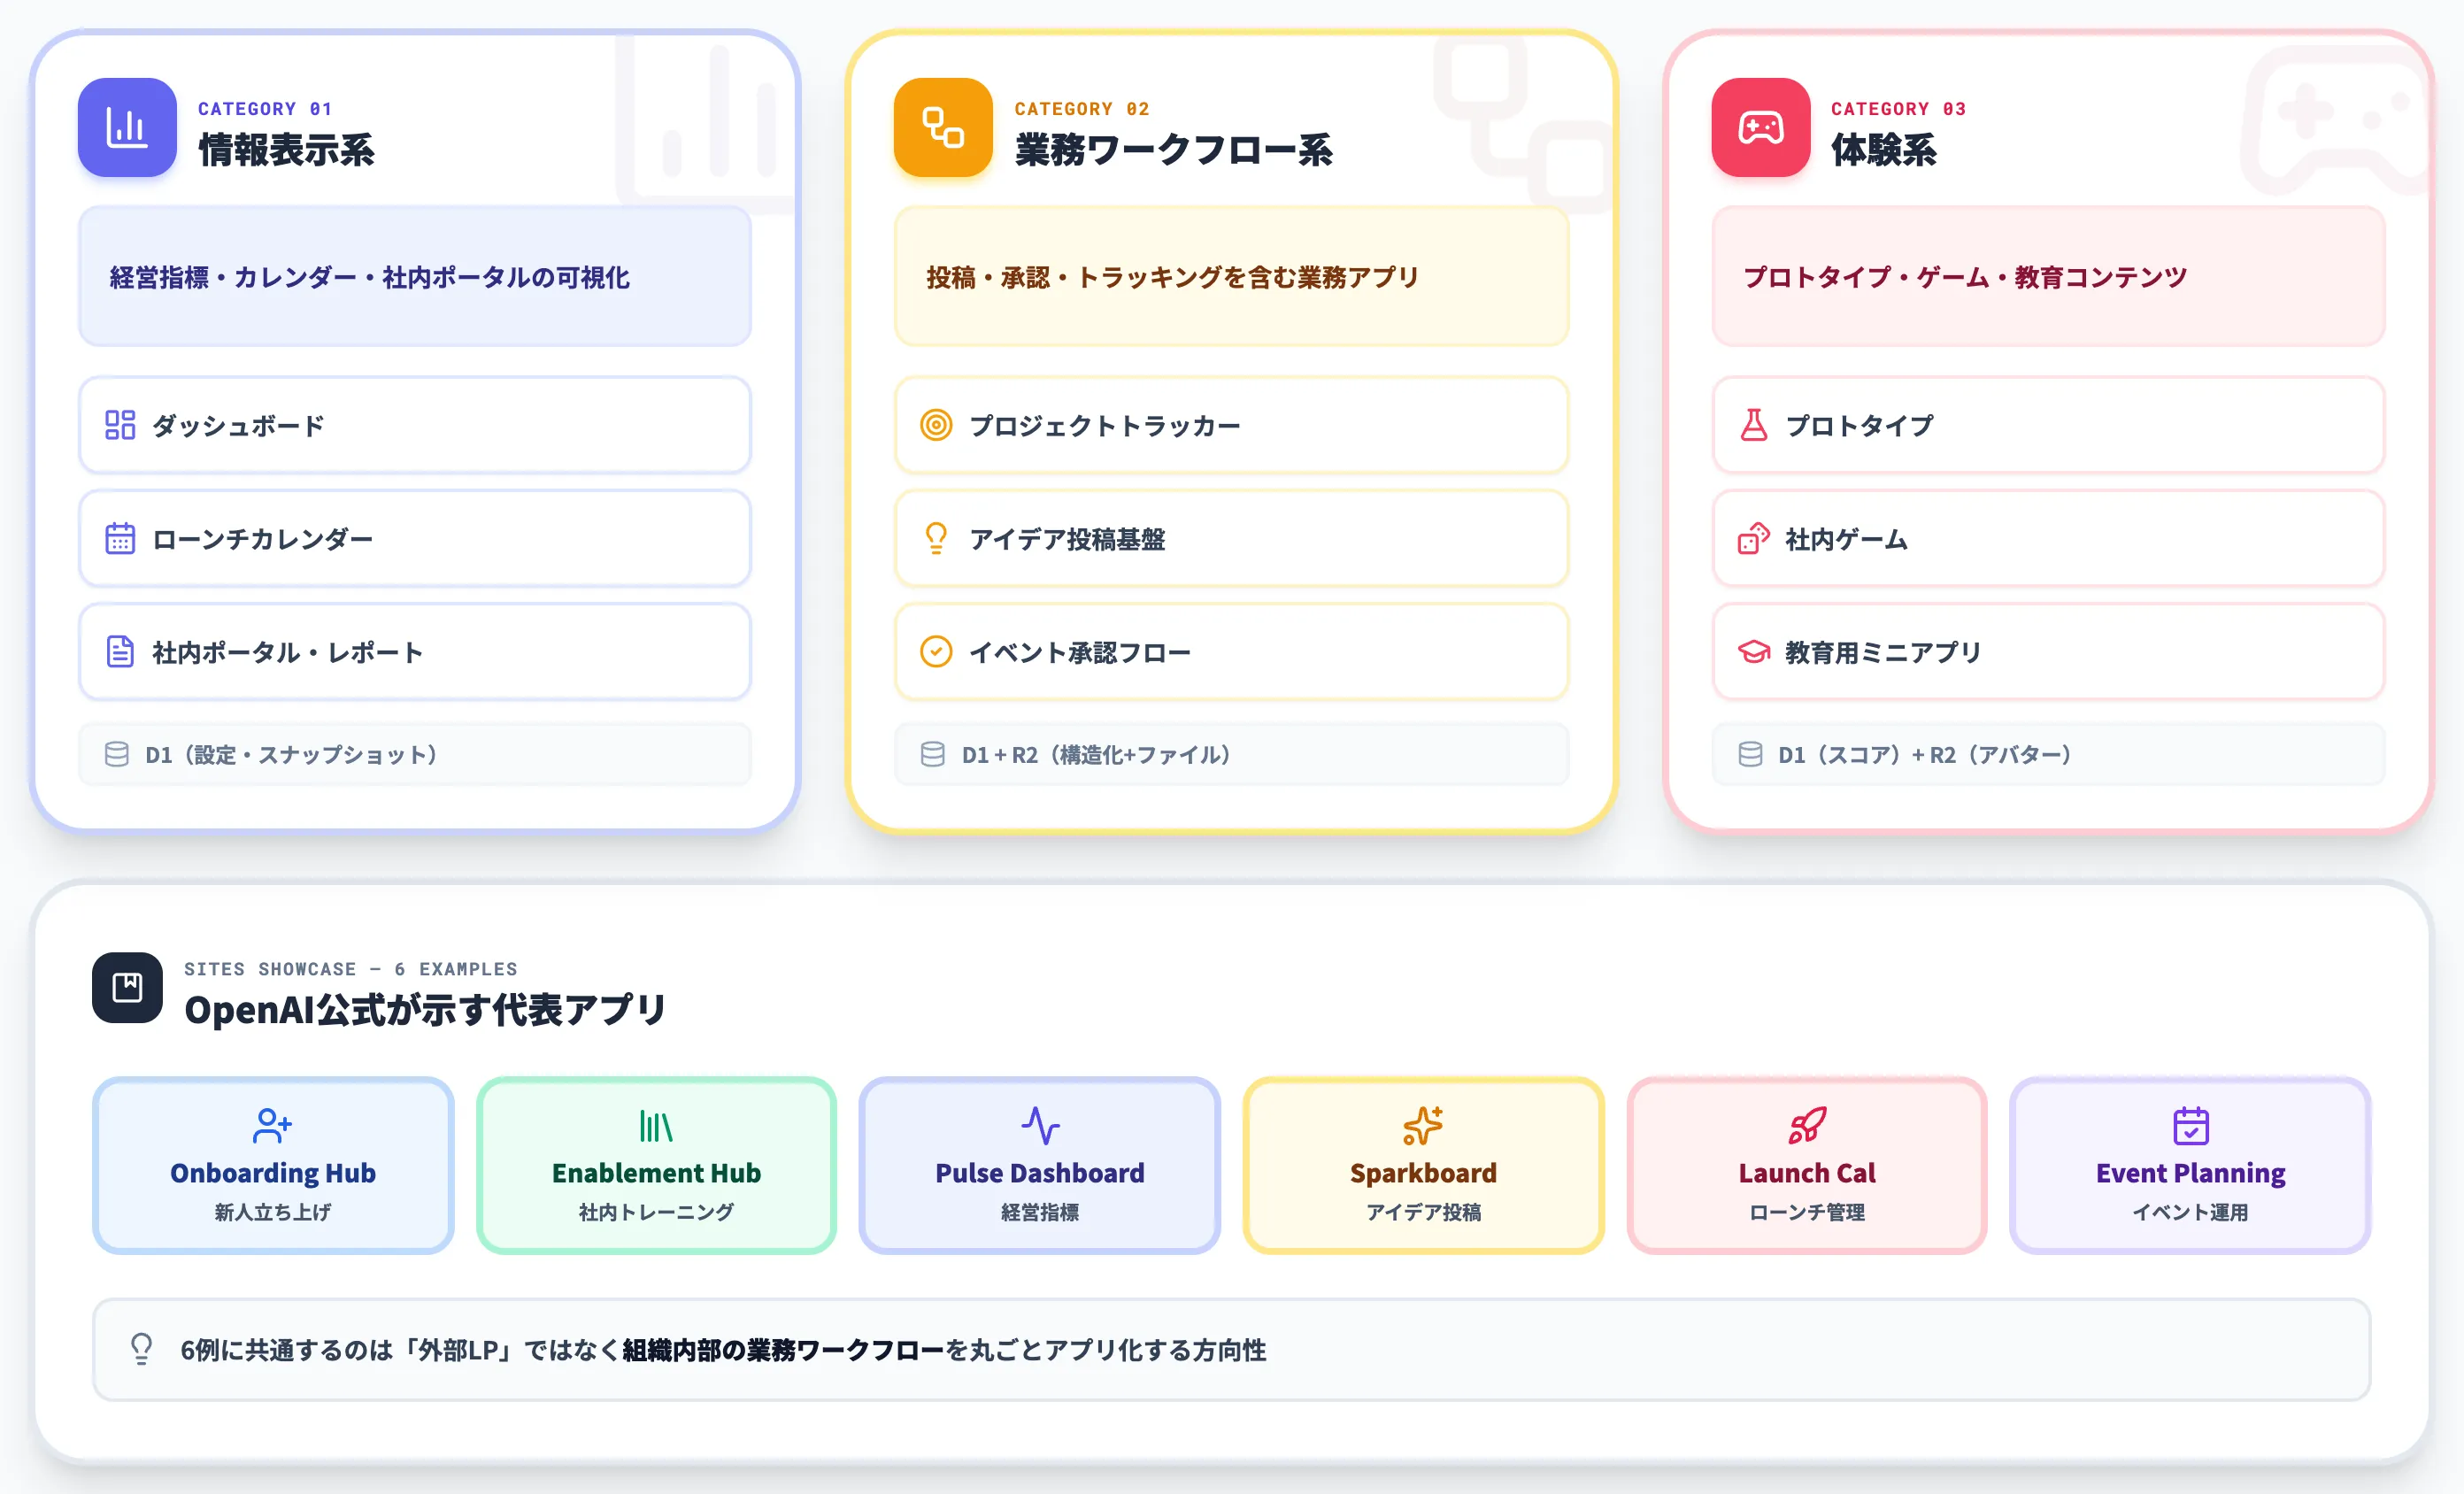Click the grid icon beside ダッシュボード

(x=120, y=425)
